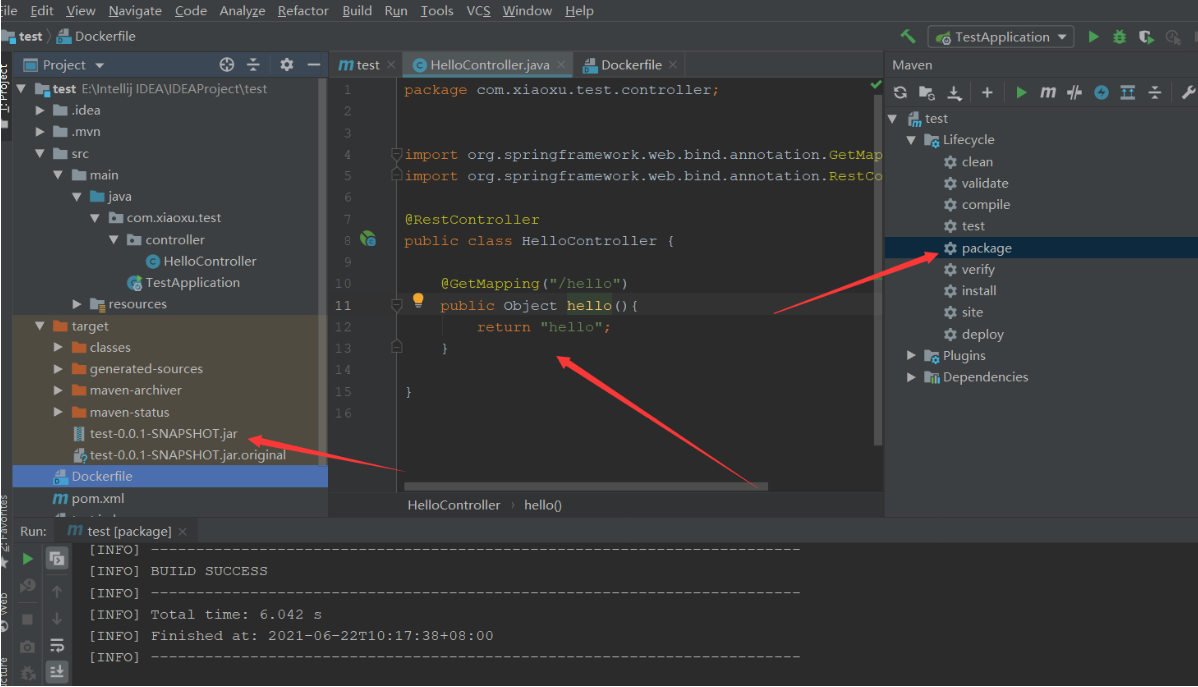Open the Navigate menu
This screenshot has height=687, width=1198.
[x=135, y=11]
